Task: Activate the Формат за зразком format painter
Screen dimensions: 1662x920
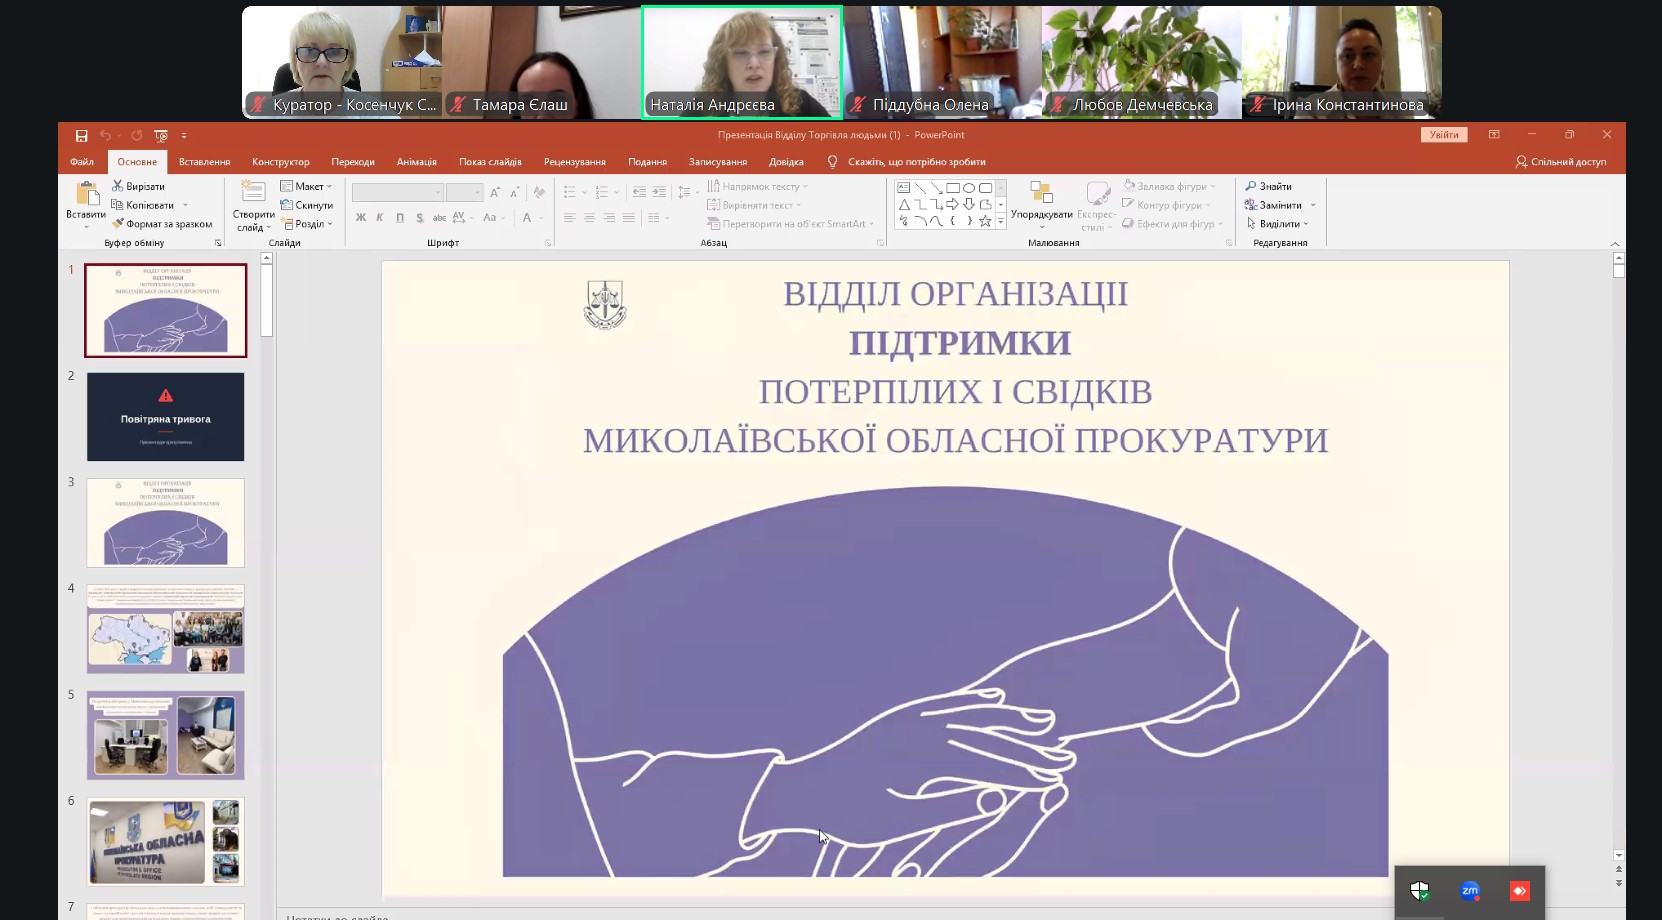Action: (162, 224)
